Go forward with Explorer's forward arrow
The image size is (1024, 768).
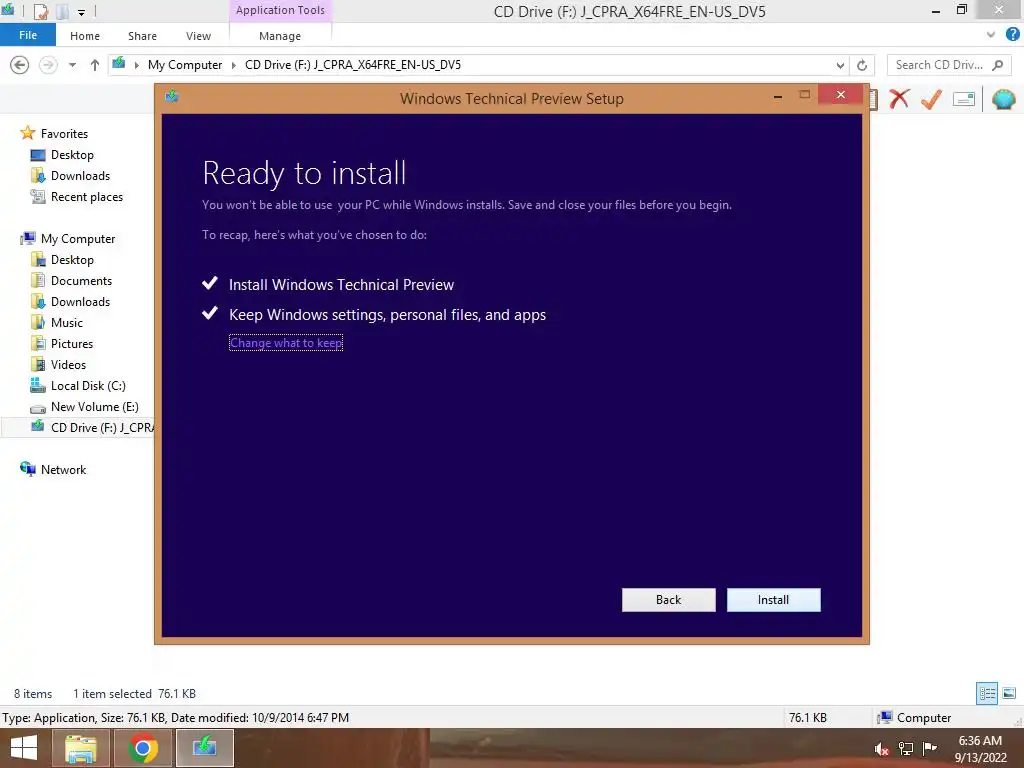point(48,65)
